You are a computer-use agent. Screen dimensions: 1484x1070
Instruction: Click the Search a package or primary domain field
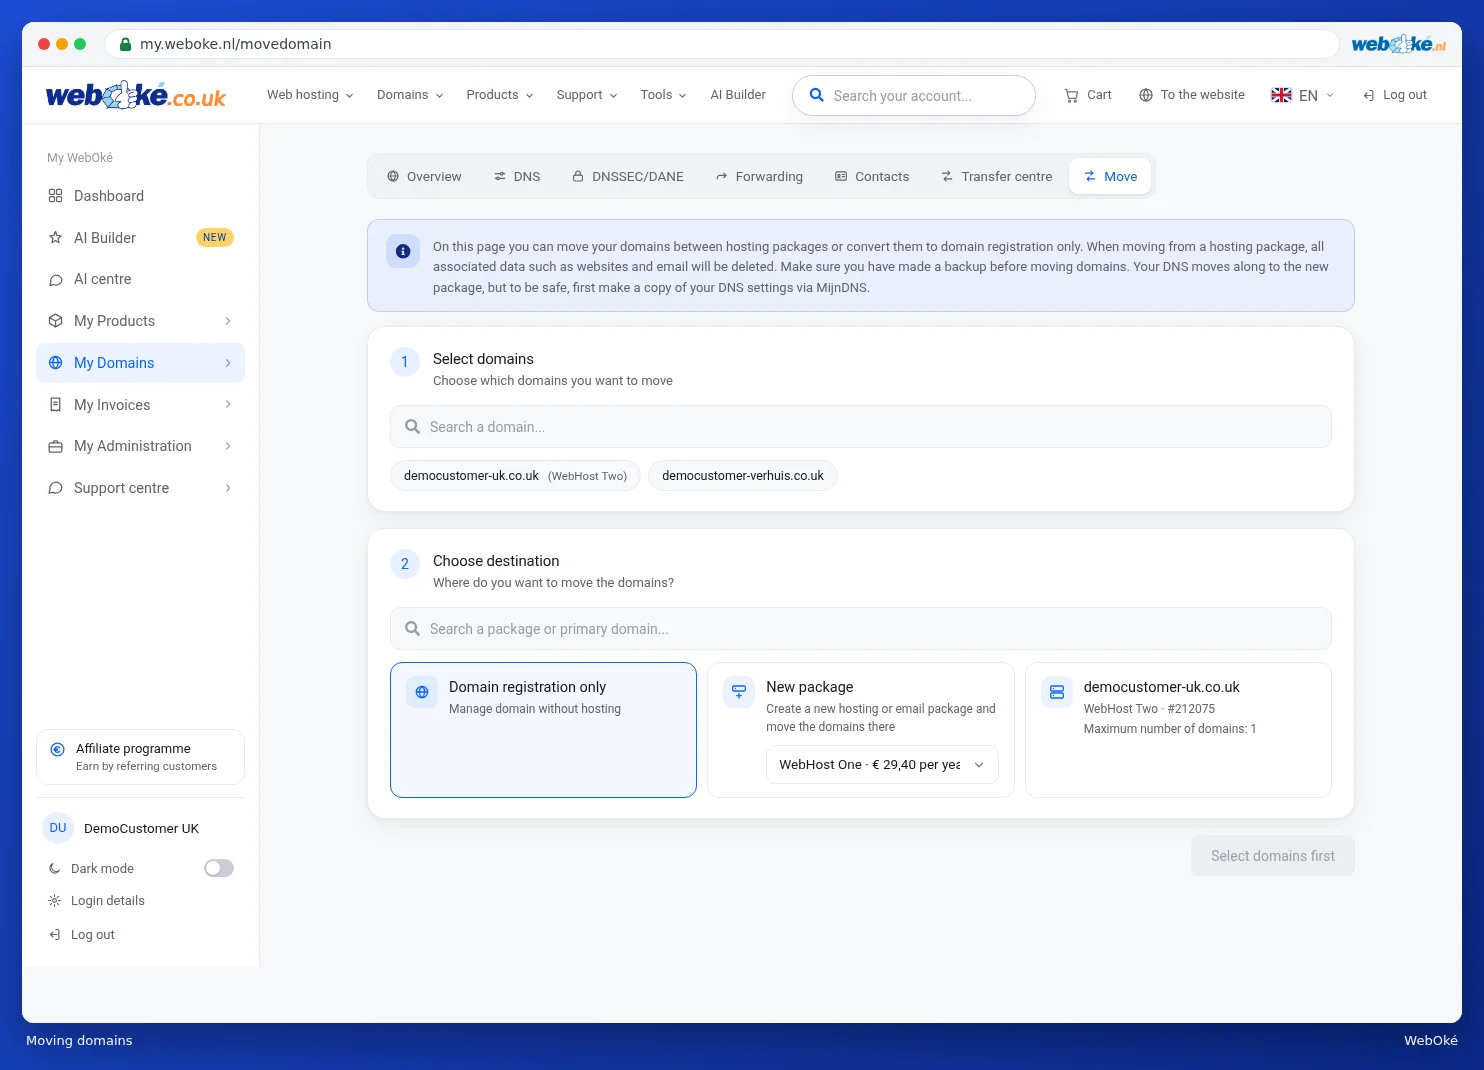point(861,629)
